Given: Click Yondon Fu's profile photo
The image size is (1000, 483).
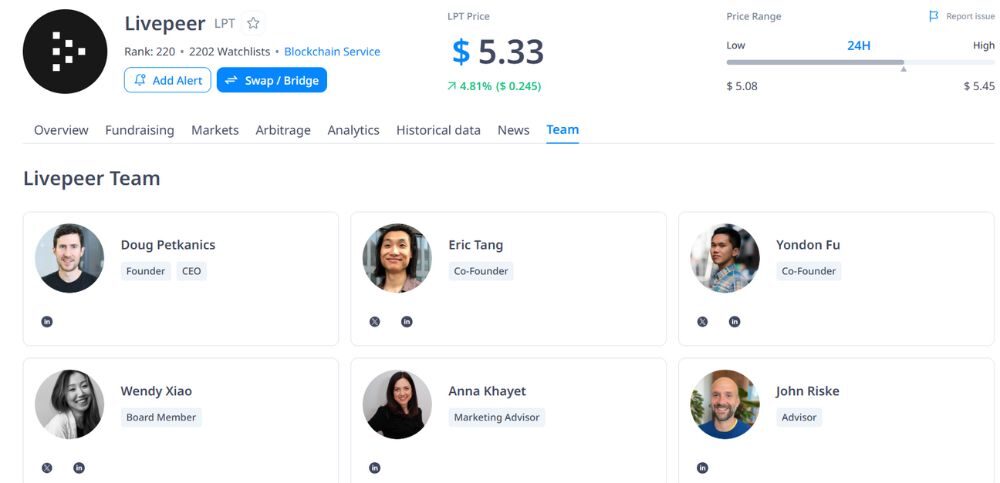Looking at the screenshot, I should pyautogui.click(x=724, y=258).
